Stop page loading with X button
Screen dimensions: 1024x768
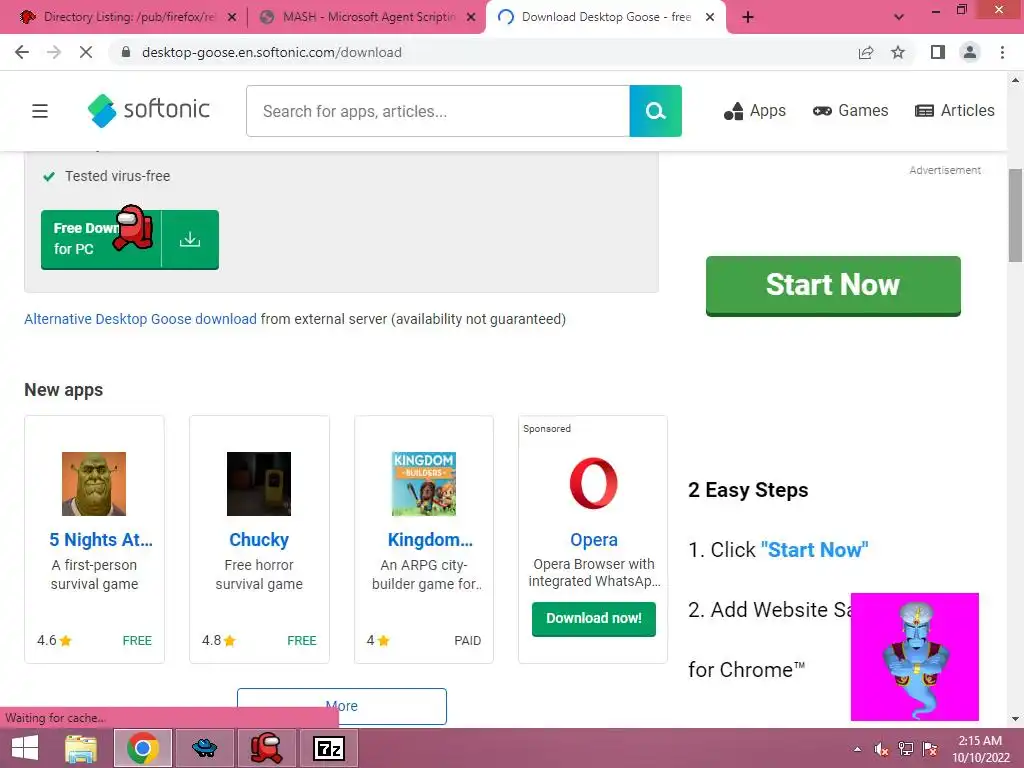click(86, 52)
